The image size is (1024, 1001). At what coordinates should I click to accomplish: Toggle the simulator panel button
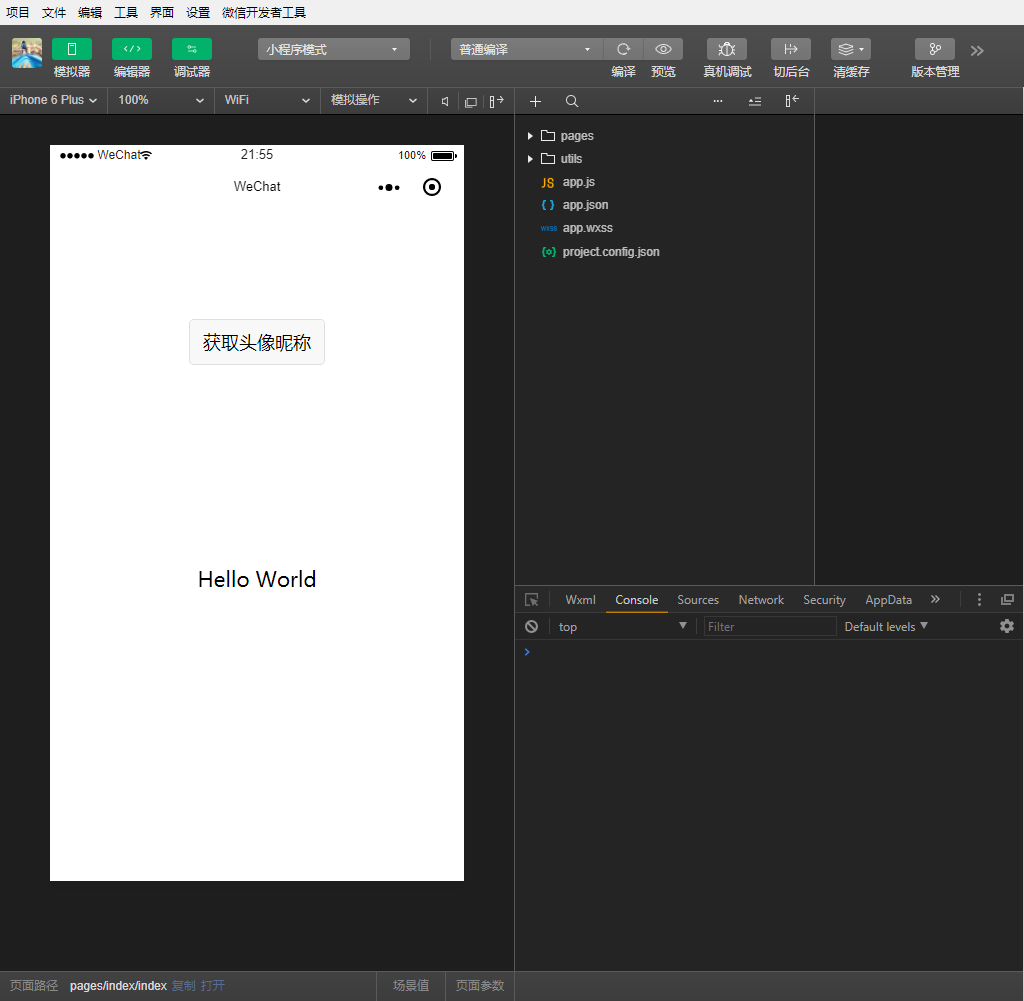pos(72,49)
